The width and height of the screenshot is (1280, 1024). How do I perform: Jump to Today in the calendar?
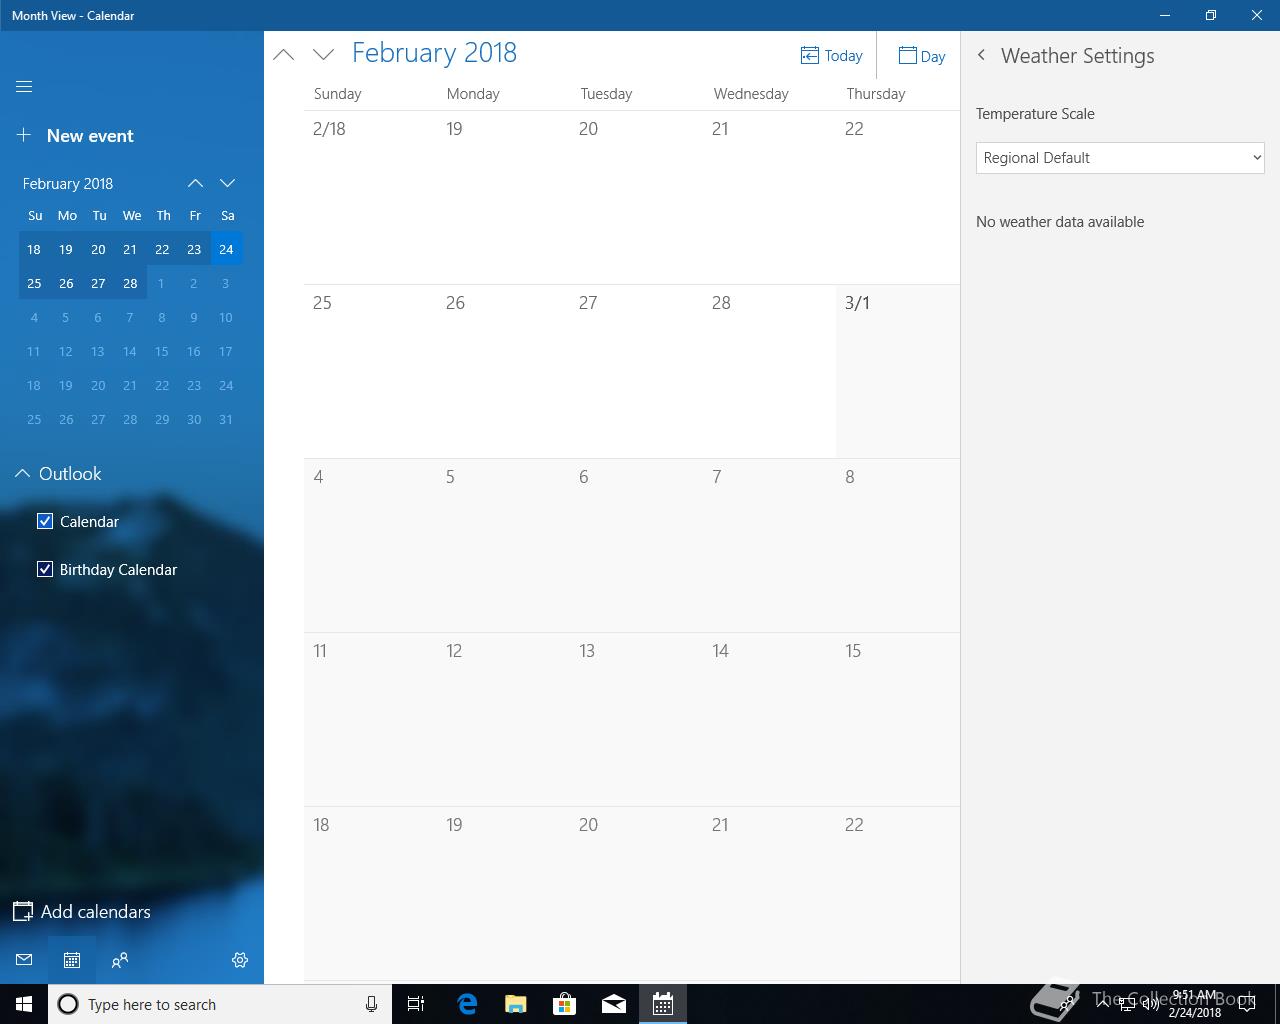pos(831,56)
